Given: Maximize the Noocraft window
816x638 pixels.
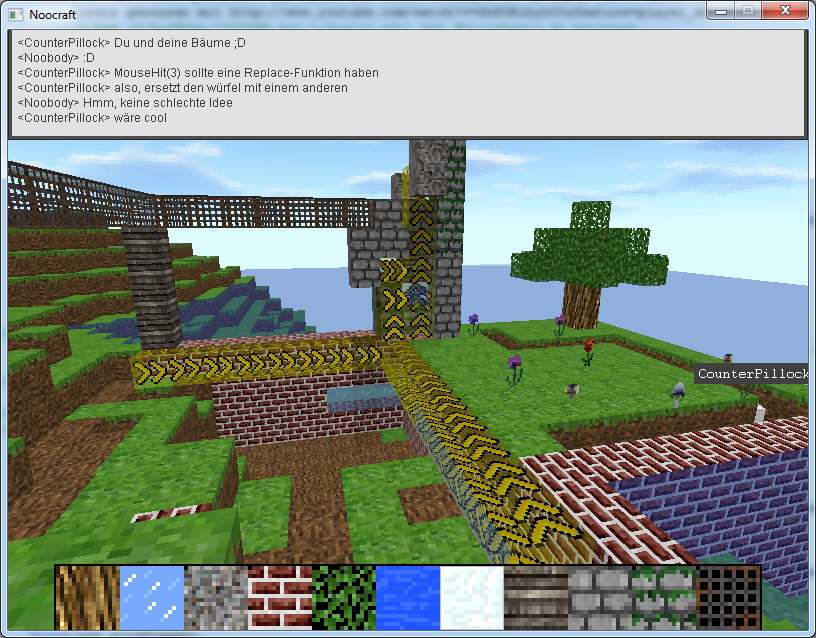Looking at the screenshot, I should coord(748,10).
